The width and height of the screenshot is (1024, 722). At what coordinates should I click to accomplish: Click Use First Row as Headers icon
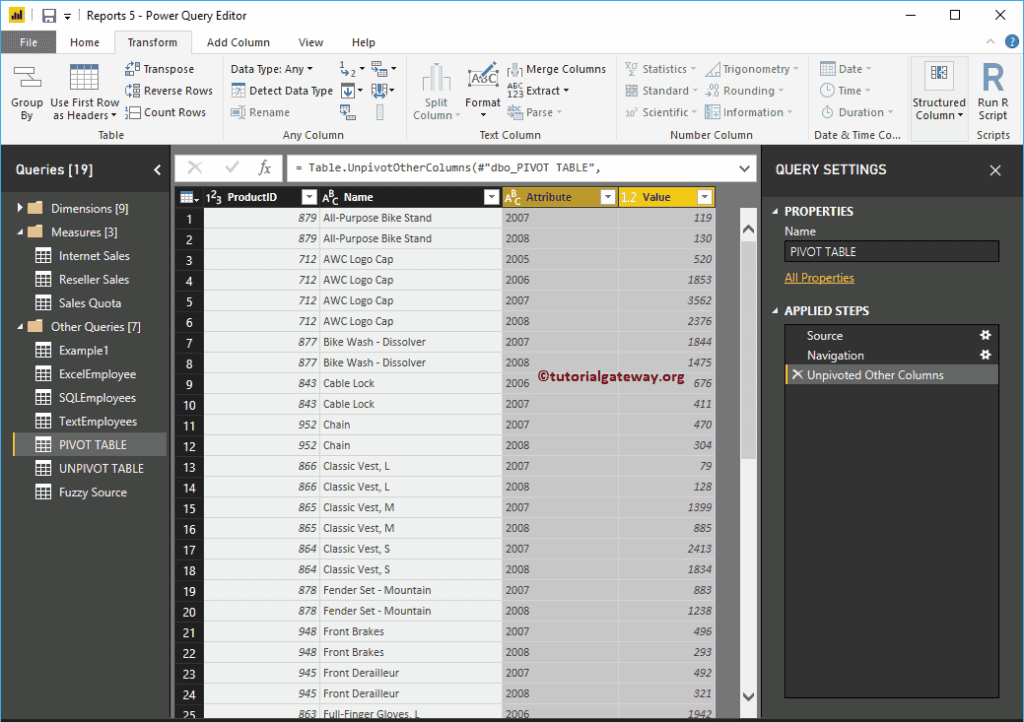84,78
